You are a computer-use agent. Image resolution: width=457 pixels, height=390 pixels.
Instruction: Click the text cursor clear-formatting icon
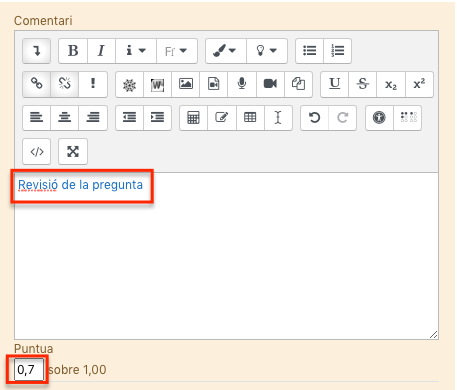[278, 118]
